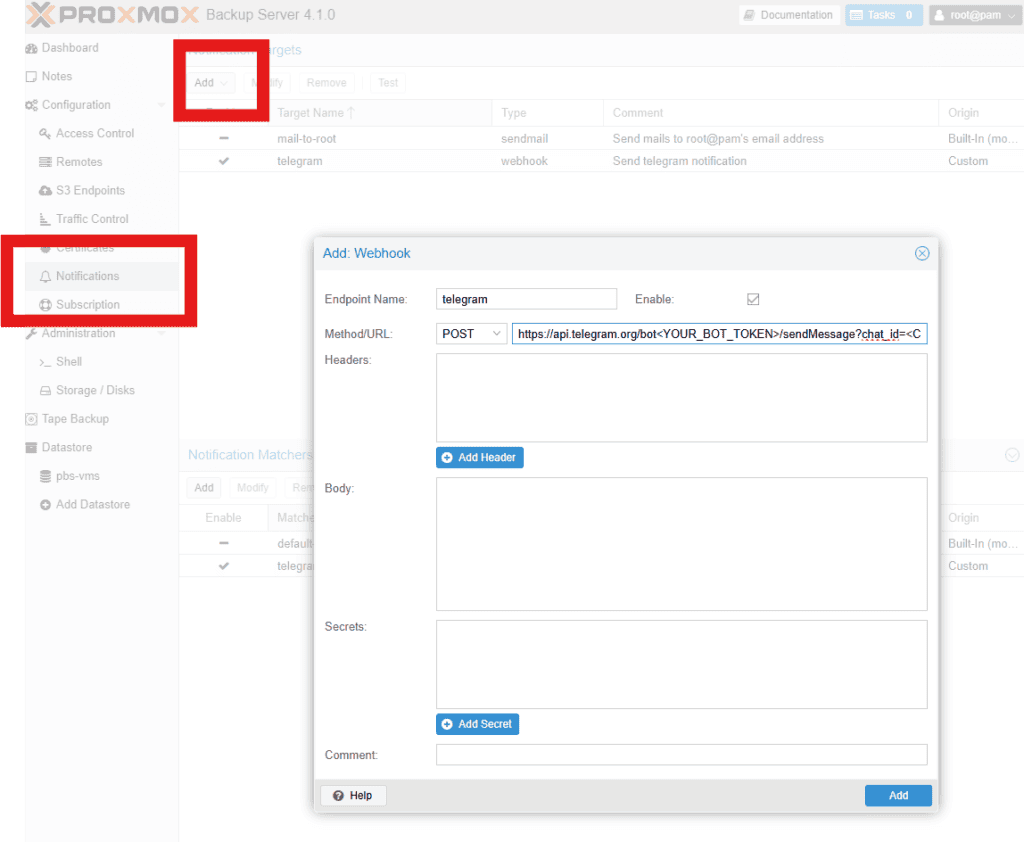Toggle the Enable checkbox in webhook dialog

[753, 299]
